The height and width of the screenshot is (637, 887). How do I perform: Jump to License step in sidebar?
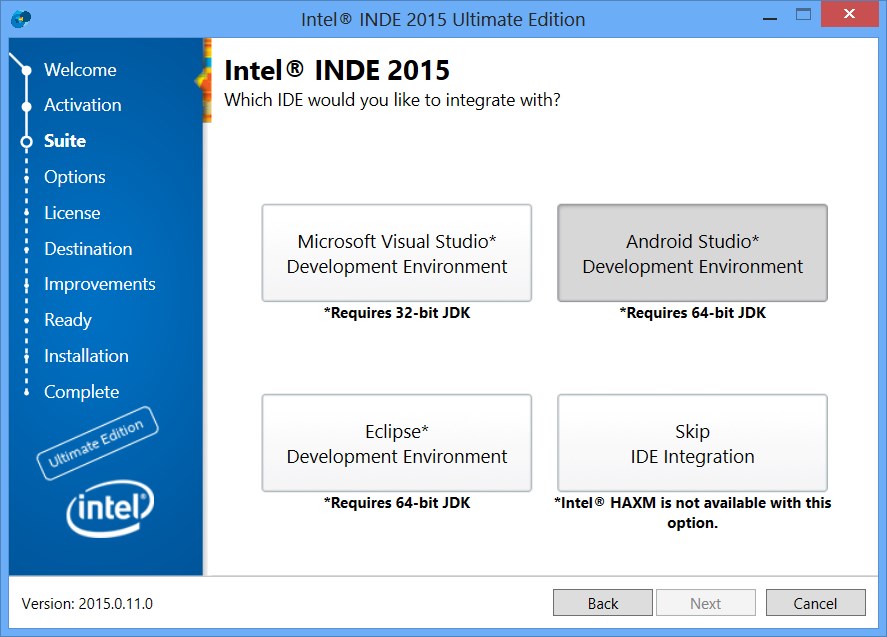click(x=72, y=213)
